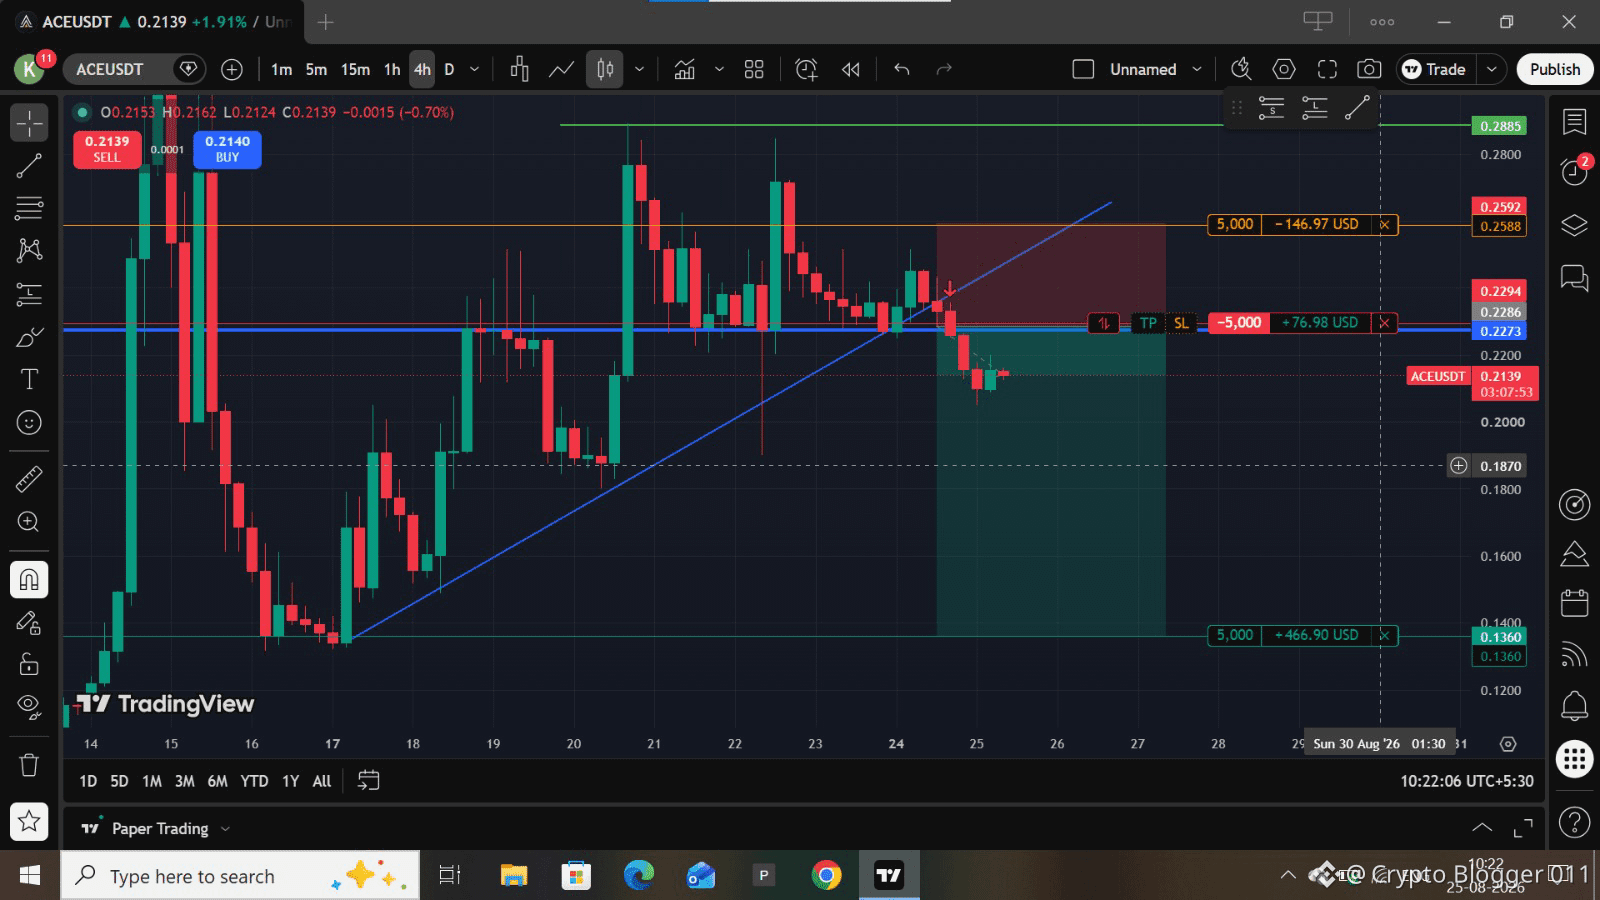Switch to the D daily timeframe
This screenshot has height=900, width=1600.
[449, 69]
